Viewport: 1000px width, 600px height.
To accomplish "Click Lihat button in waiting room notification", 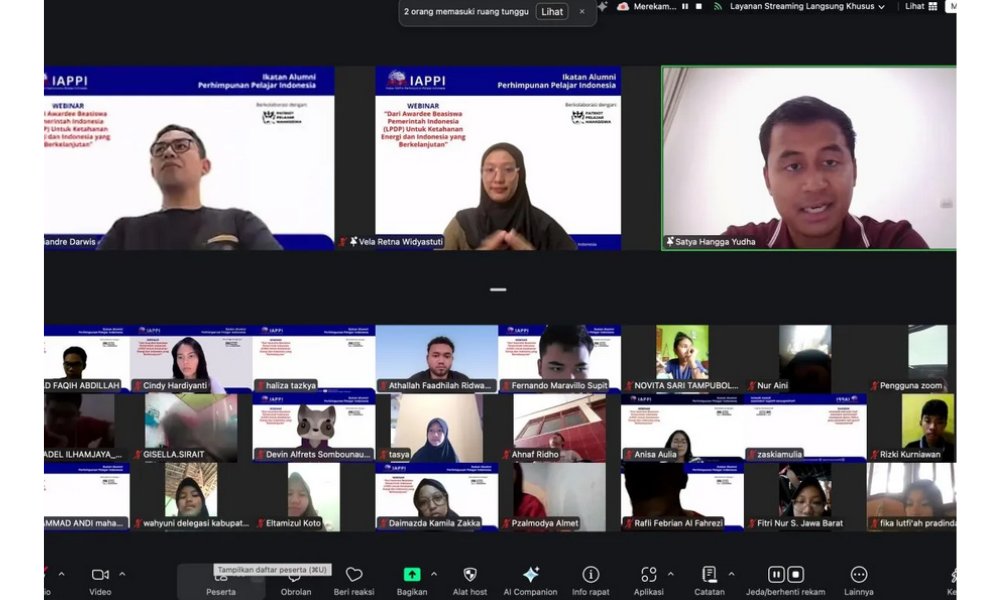I will pos(552,12).
